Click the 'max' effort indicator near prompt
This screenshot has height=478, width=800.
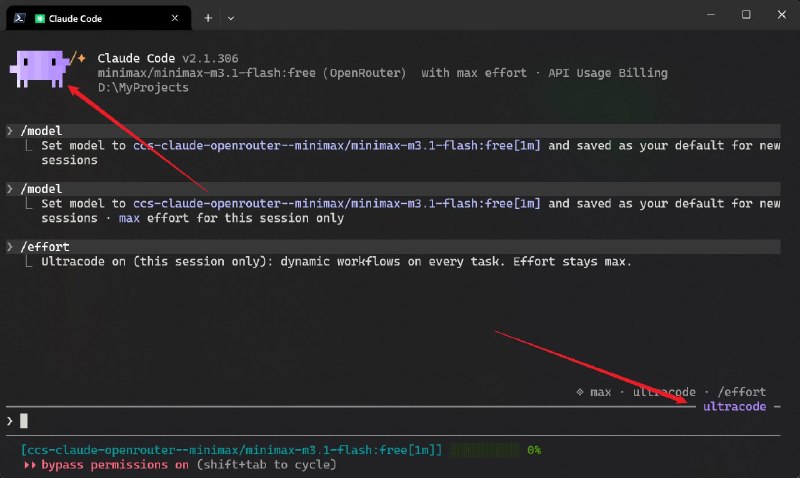pos(601,392)
